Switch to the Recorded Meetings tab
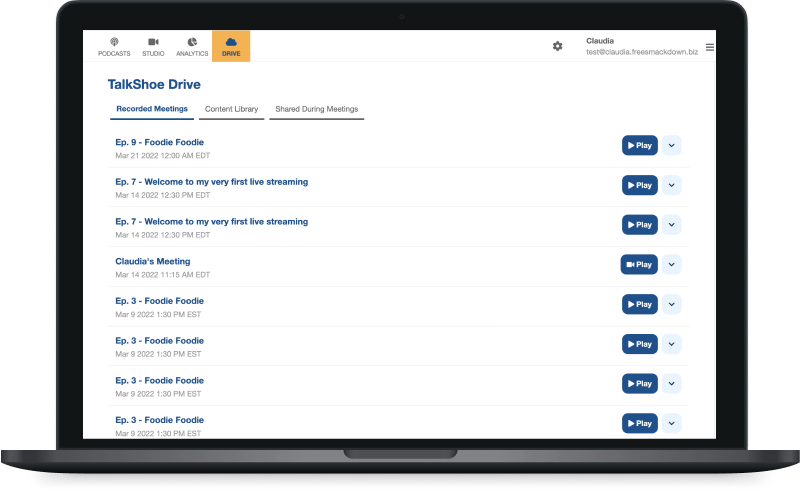 152,109
